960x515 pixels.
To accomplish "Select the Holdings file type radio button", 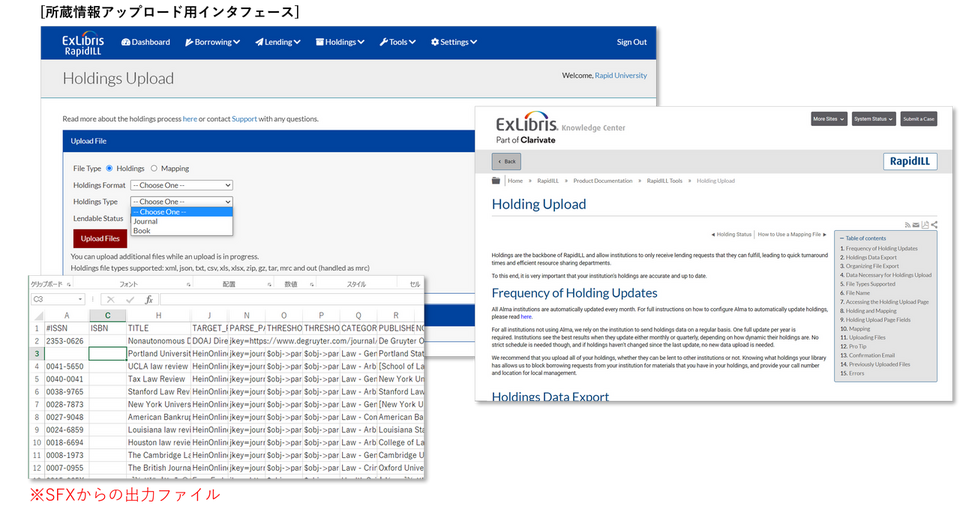I will tap(109, 168).
